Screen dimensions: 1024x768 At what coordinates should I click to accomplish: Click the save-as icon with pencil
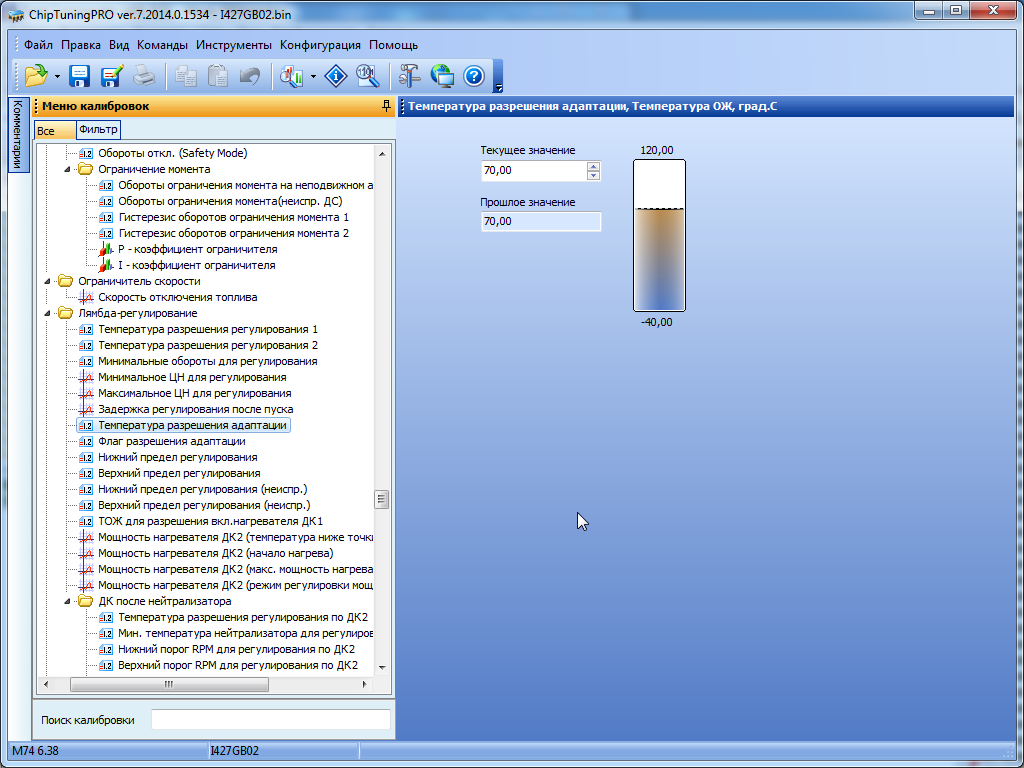[111, 75]
